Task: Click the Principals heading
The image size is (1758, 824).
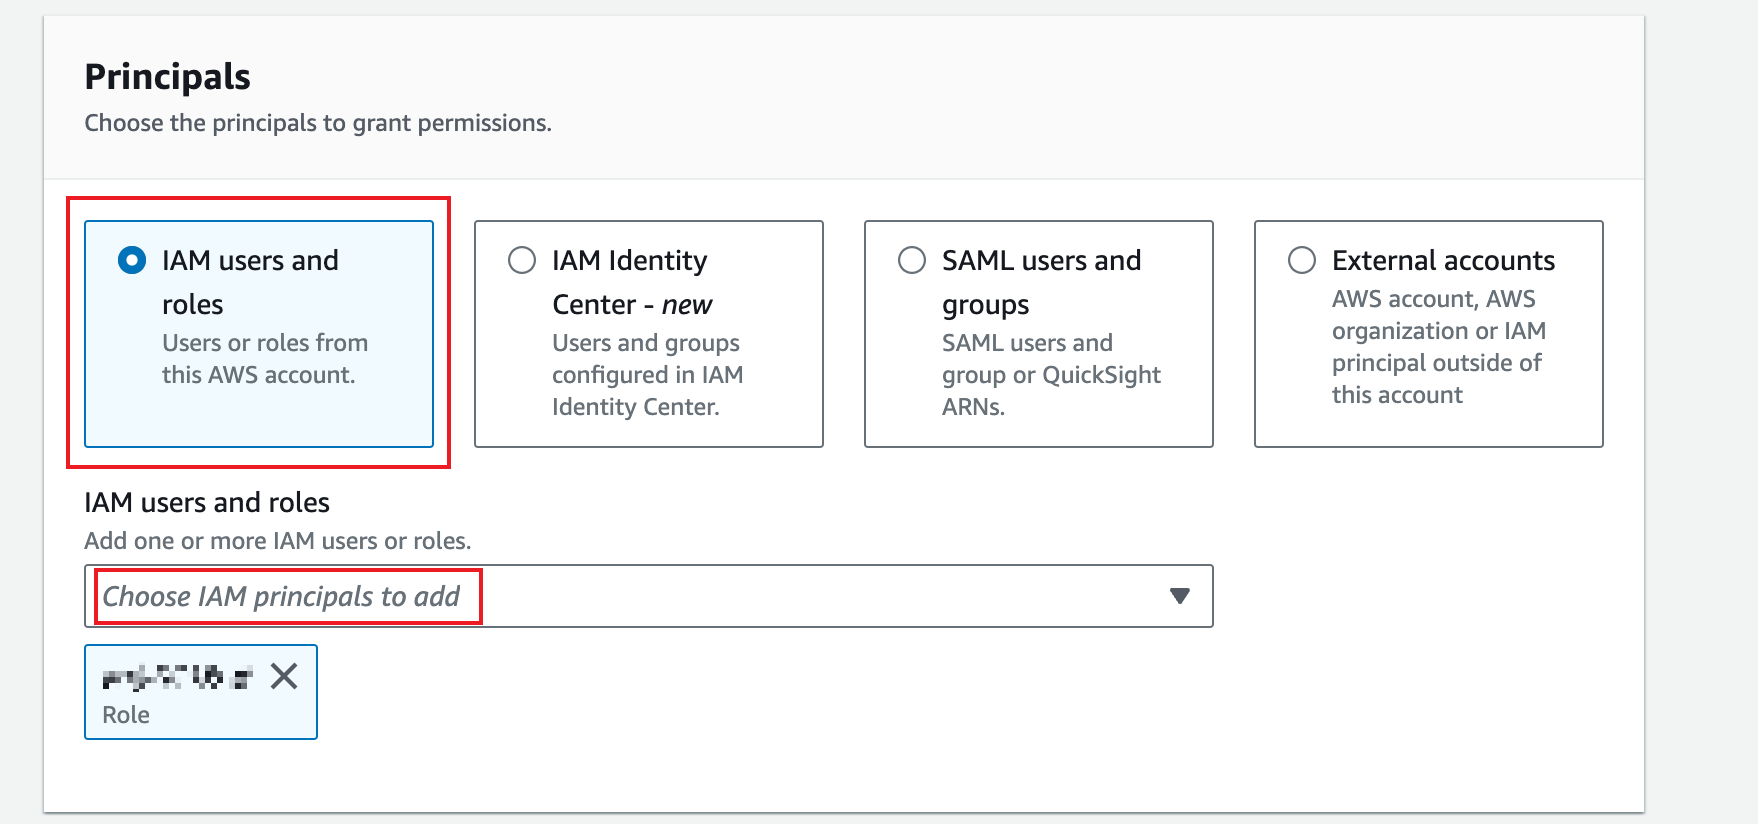Action: (167, 77)
